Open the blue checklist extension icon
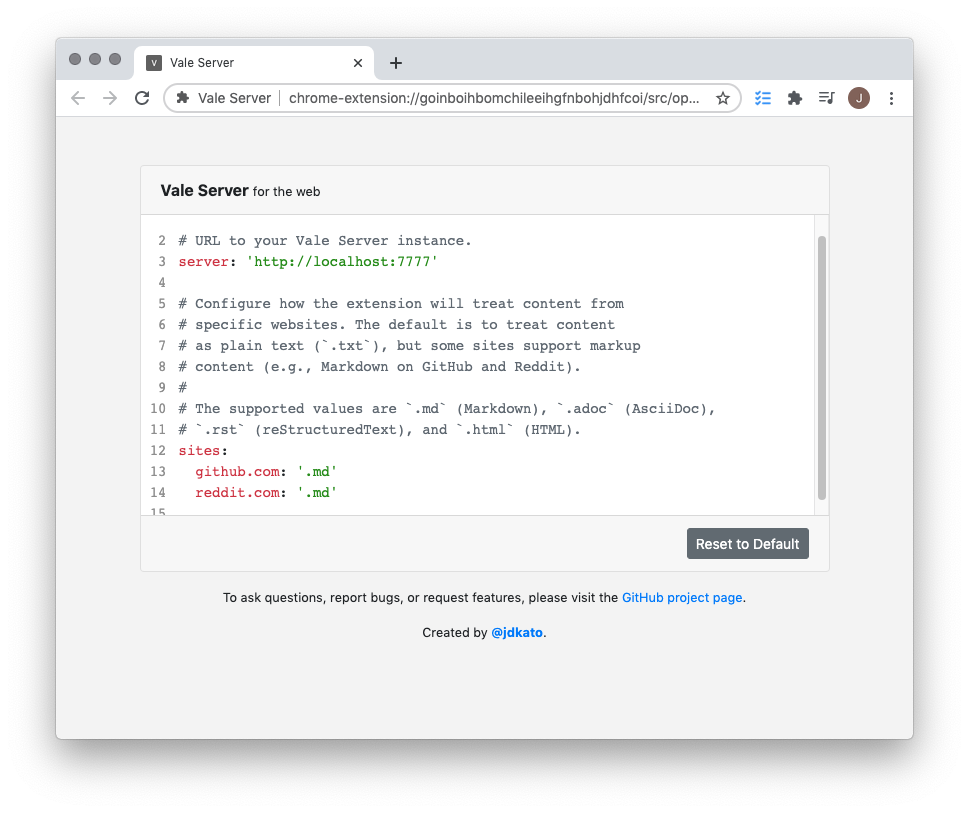The image size is (969, 813). point(763,98)
